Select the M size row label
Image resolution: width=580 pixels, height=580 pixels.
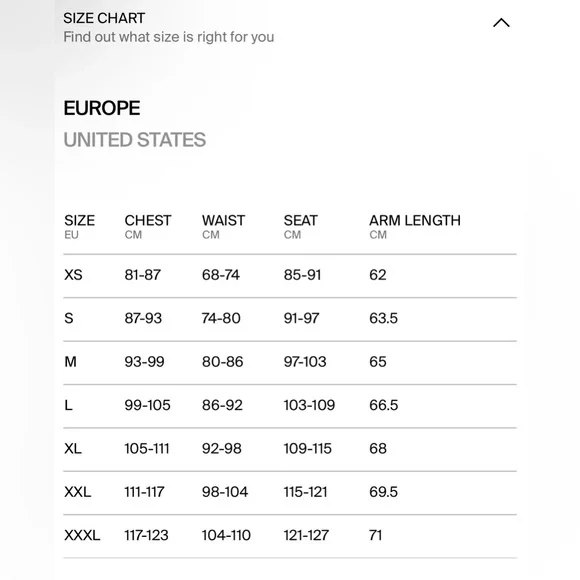(x=70, y=361)
